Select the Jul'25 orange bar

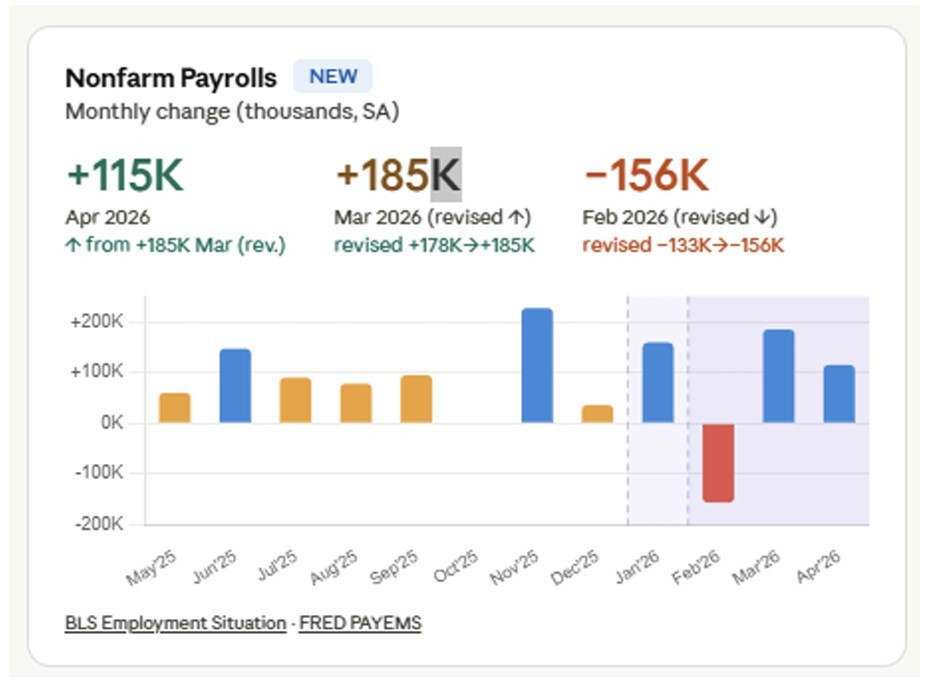(x=295, y=401)
